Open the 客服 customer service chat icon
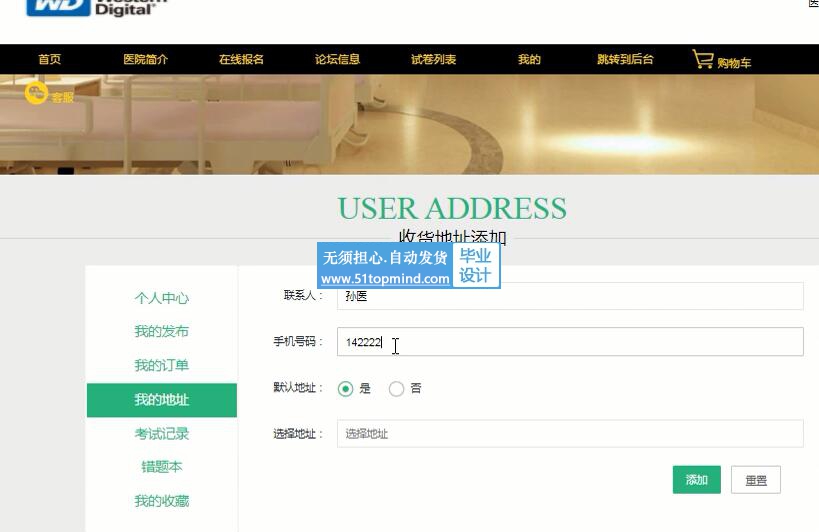Screen dimensions: 819x532 [x=37, y=93]
